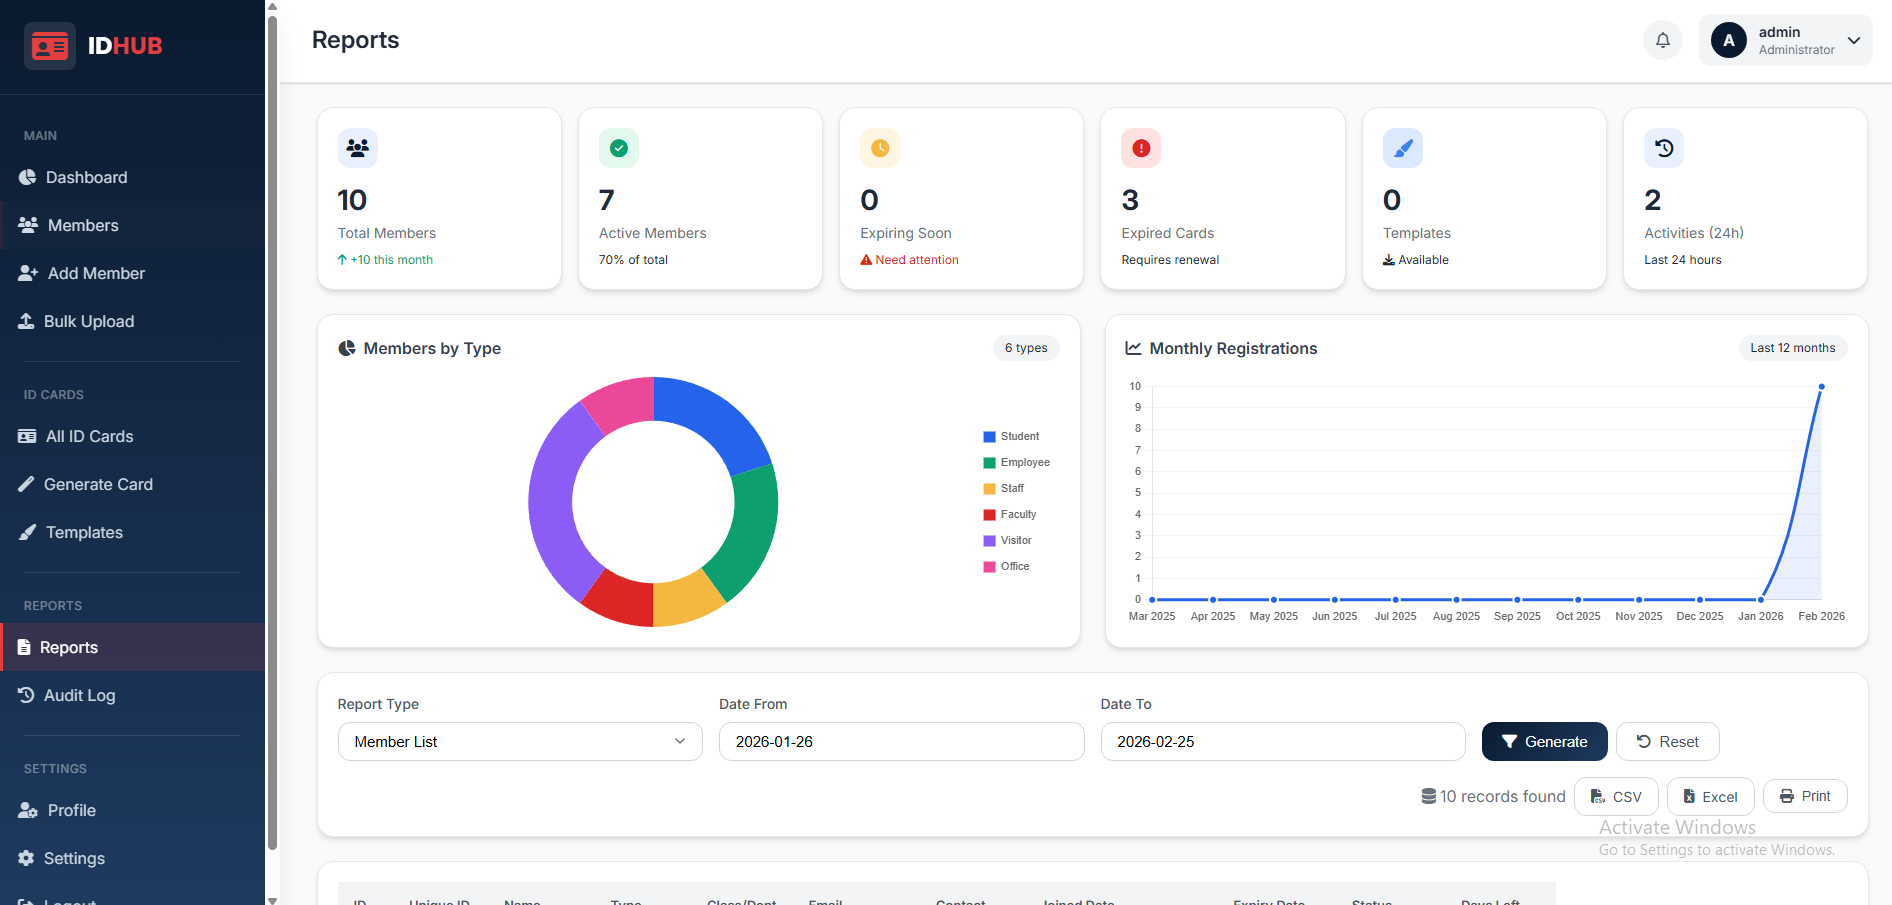Hide the Visitor legend entry
The height and width of the screenshot is (905, 1892).
tap(1007, 540)
